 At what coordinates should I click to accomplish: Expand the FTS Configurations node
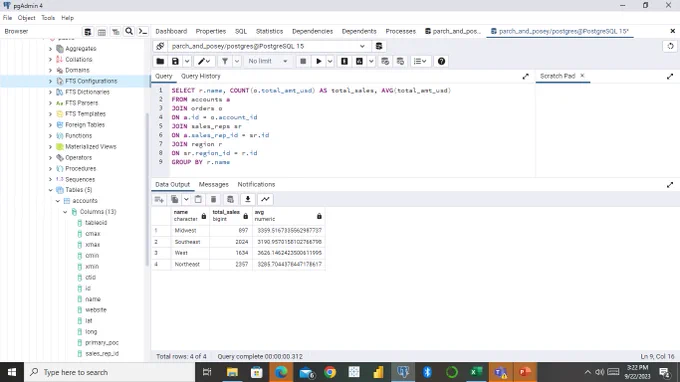(x=50, y=81)
